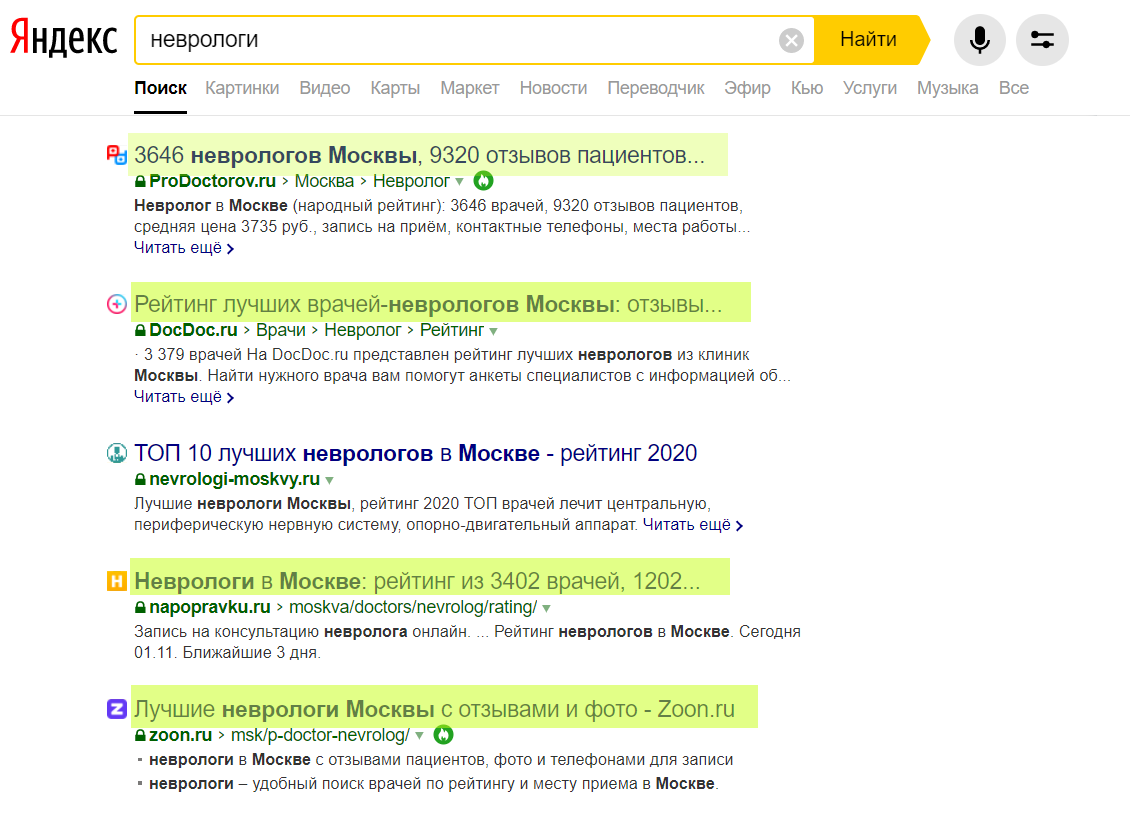The width and height of the screenshot is (1130, 817).
Task: Click the Яндекс logo
Action: (x=62, y=39)
